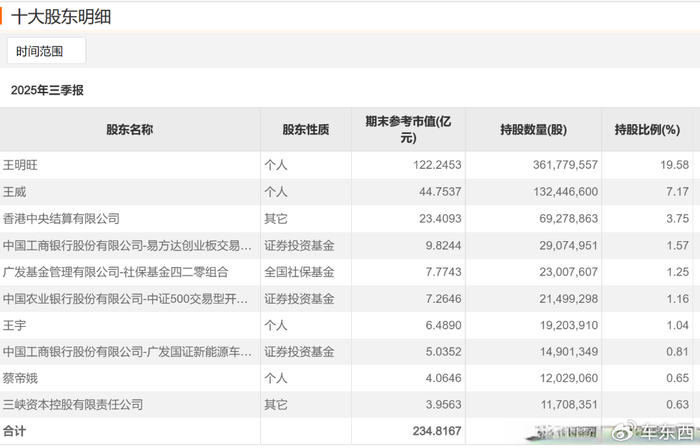Viewport: 700px width, 448px height.
Task: Click share count 23,007,607
Action: coord(568,272)
